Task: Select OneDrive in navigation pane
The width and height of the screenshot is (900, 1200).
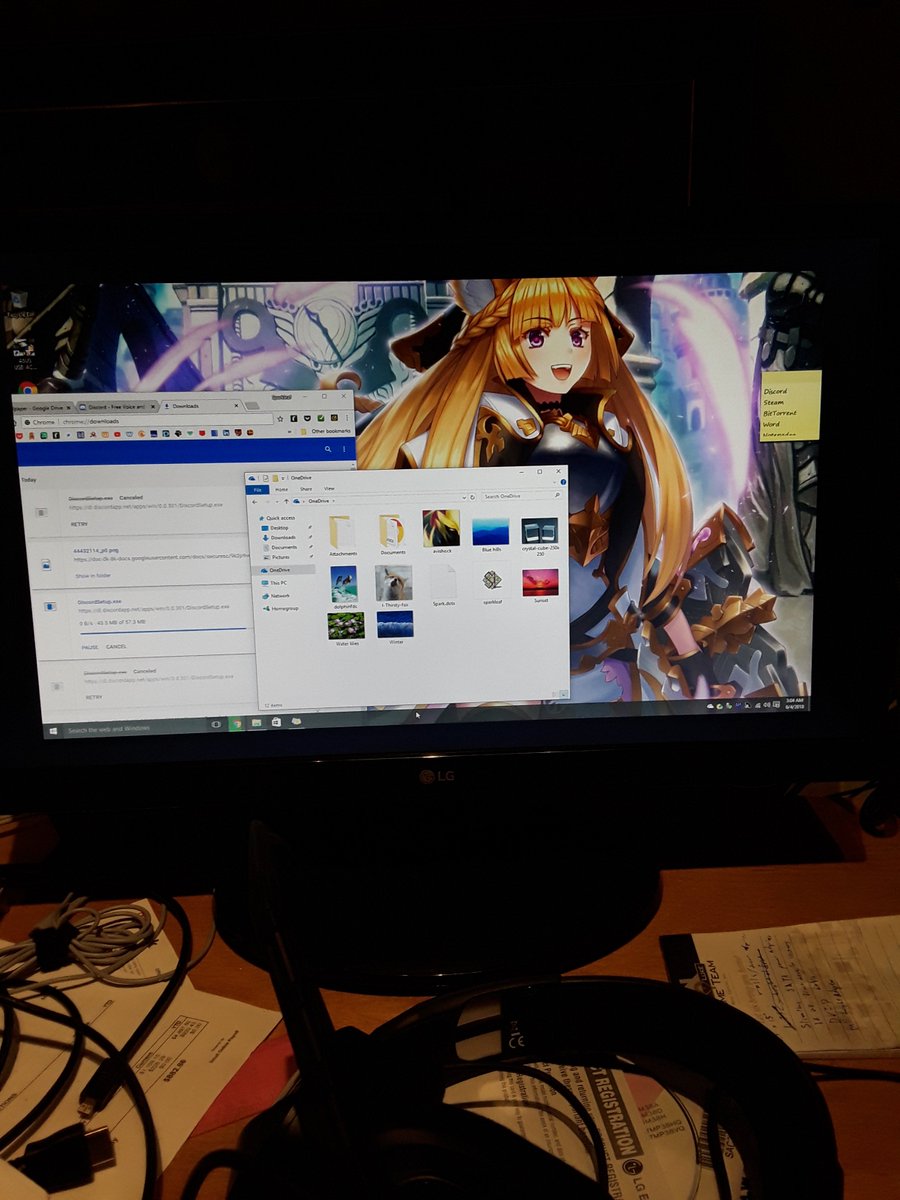Action: pyautogui.click(x=282, y=569)
